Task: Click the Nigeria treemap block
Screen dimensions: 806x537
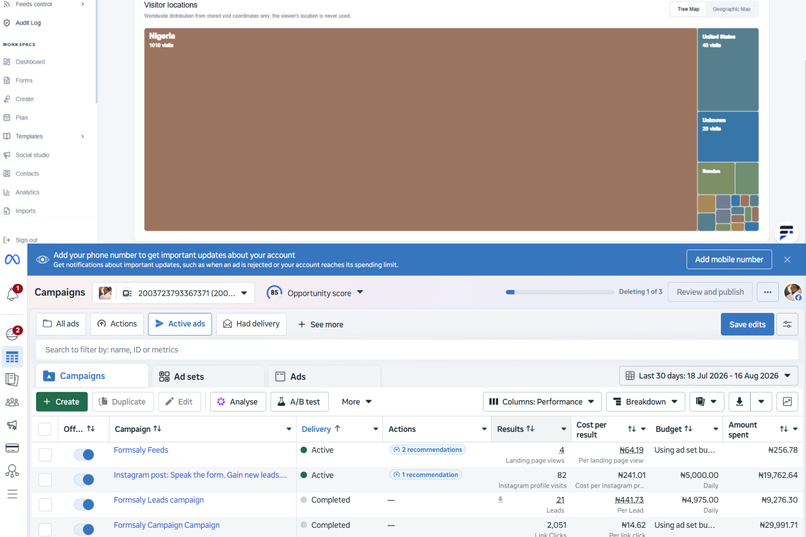Action: 420,129
